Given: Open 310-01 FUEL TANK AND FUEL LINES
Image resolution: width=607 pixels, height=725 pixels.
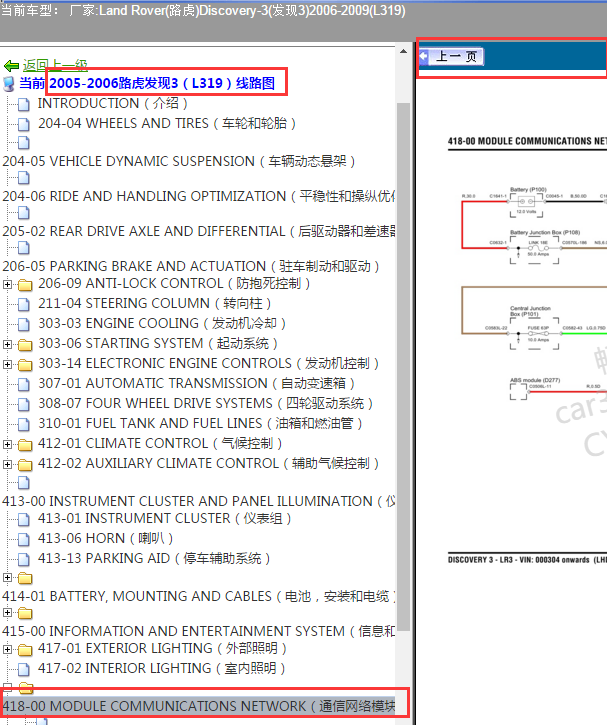Looking at the screenshot, I should 200,423.
